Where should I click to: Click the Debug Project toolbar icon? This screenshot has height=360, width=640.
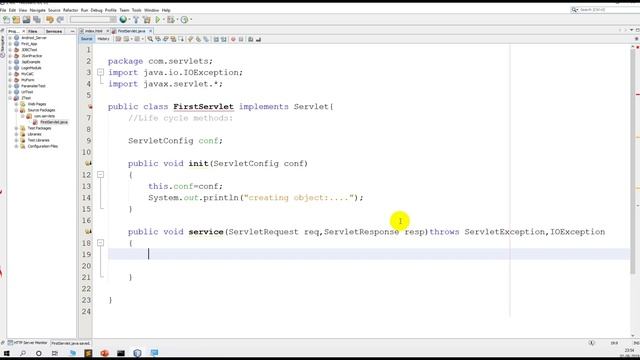[x=171, y=20]
